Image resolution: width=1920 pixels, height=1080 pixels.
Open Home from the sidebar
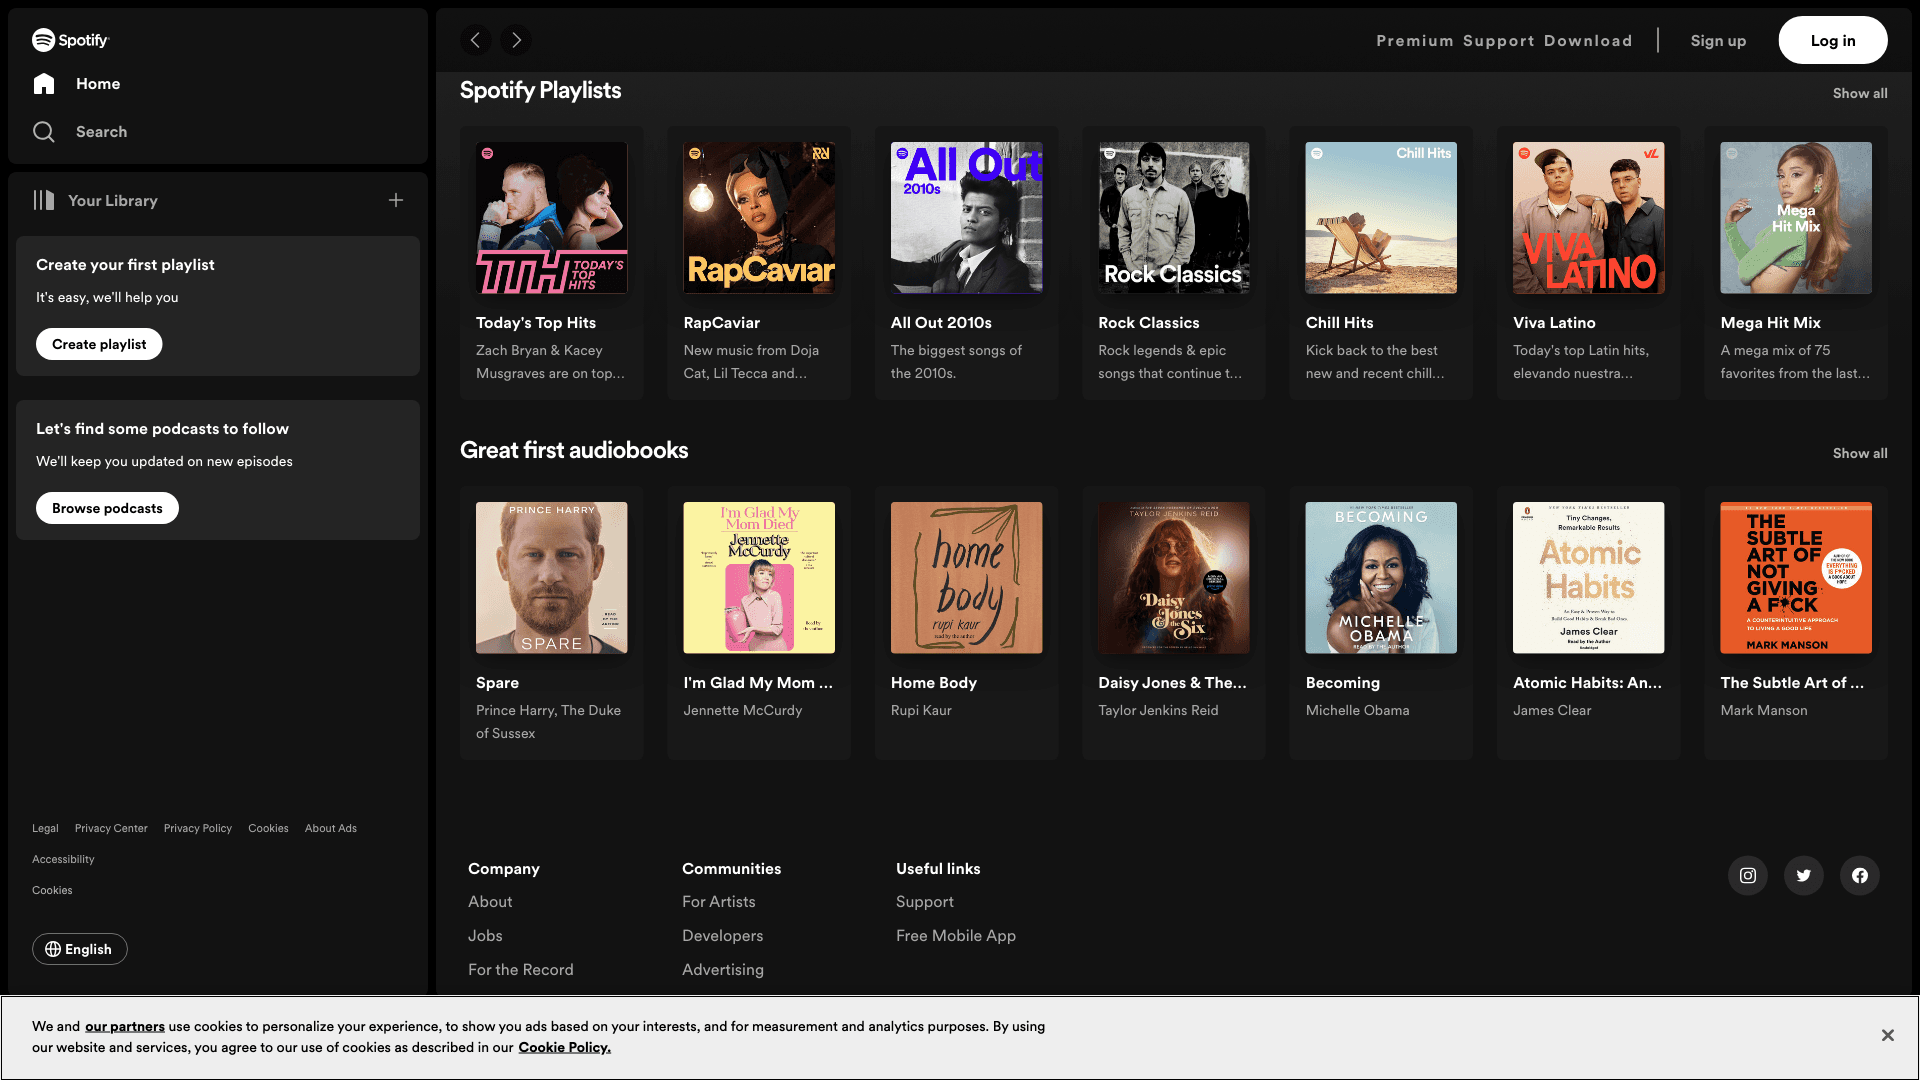coord(76,84)
